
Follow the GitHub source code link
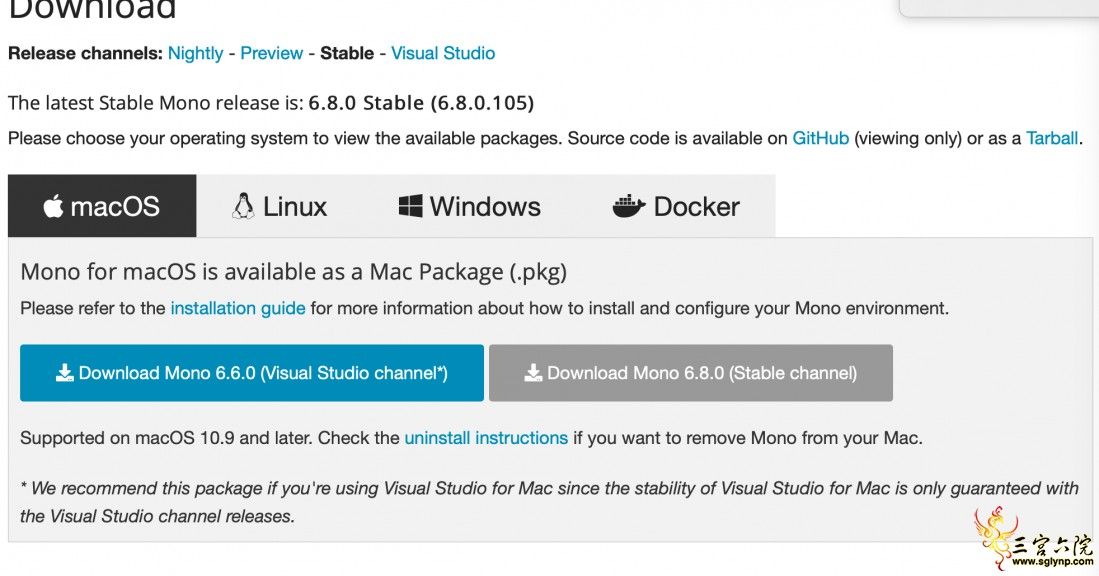821,138
